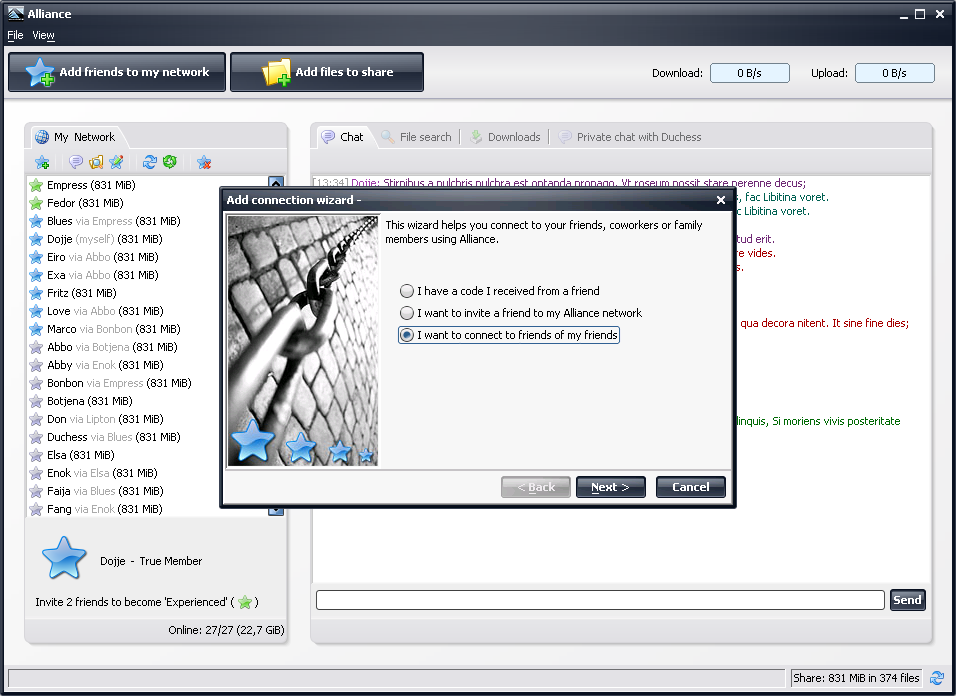Open the Private chat with Duchess tab
Viewport: 956px width, 696px height.
(630, 137)
